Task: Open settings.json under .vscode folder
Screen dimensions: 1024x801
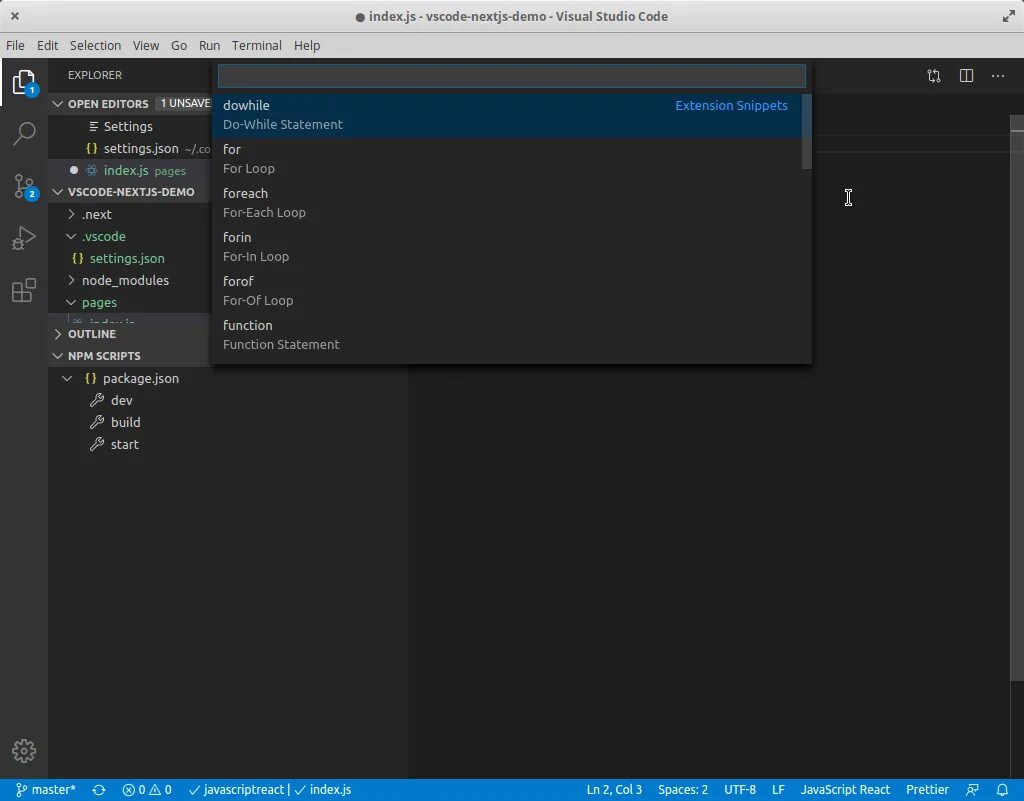Action: point(127,259)
